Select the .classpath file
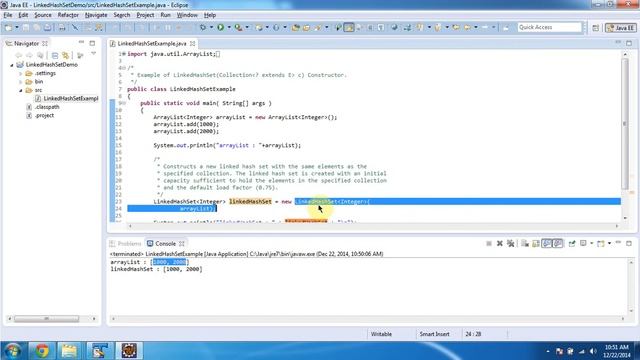The image size is (640, 360). point(43,107)
